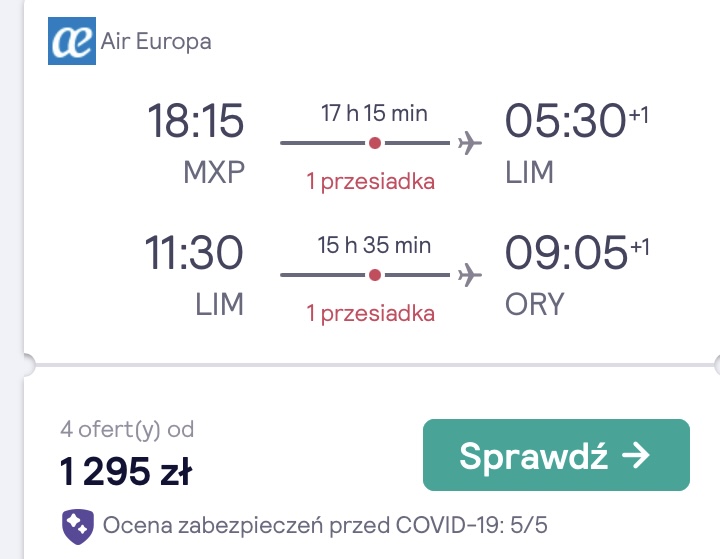
Task: Click the COVID-19 safety rating text
Action: (325, 525)
